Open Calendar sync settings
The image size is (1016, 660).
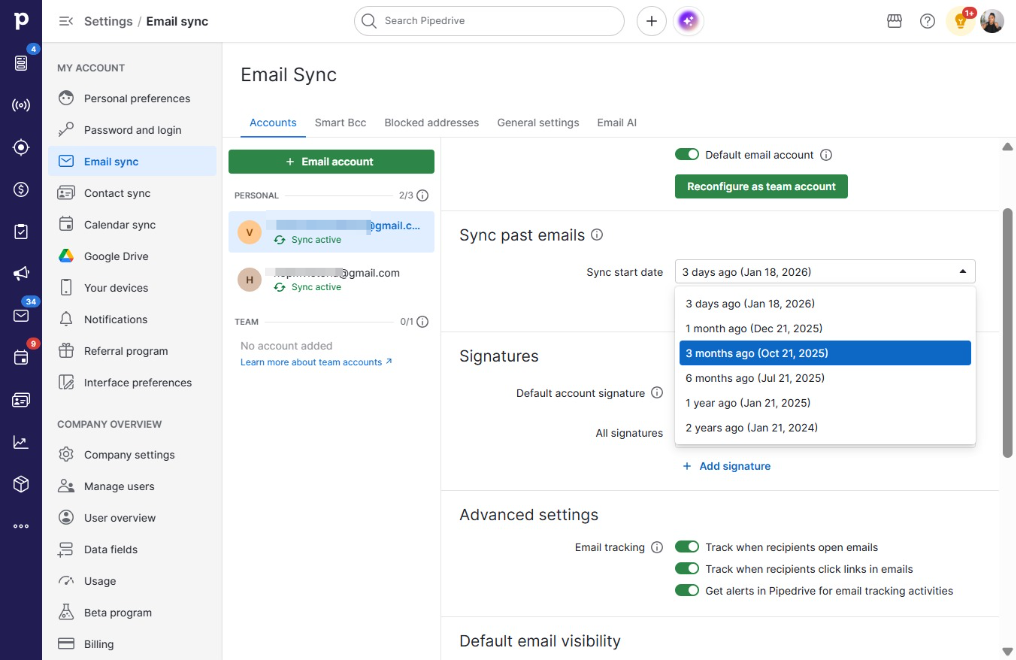pos(132,225)
